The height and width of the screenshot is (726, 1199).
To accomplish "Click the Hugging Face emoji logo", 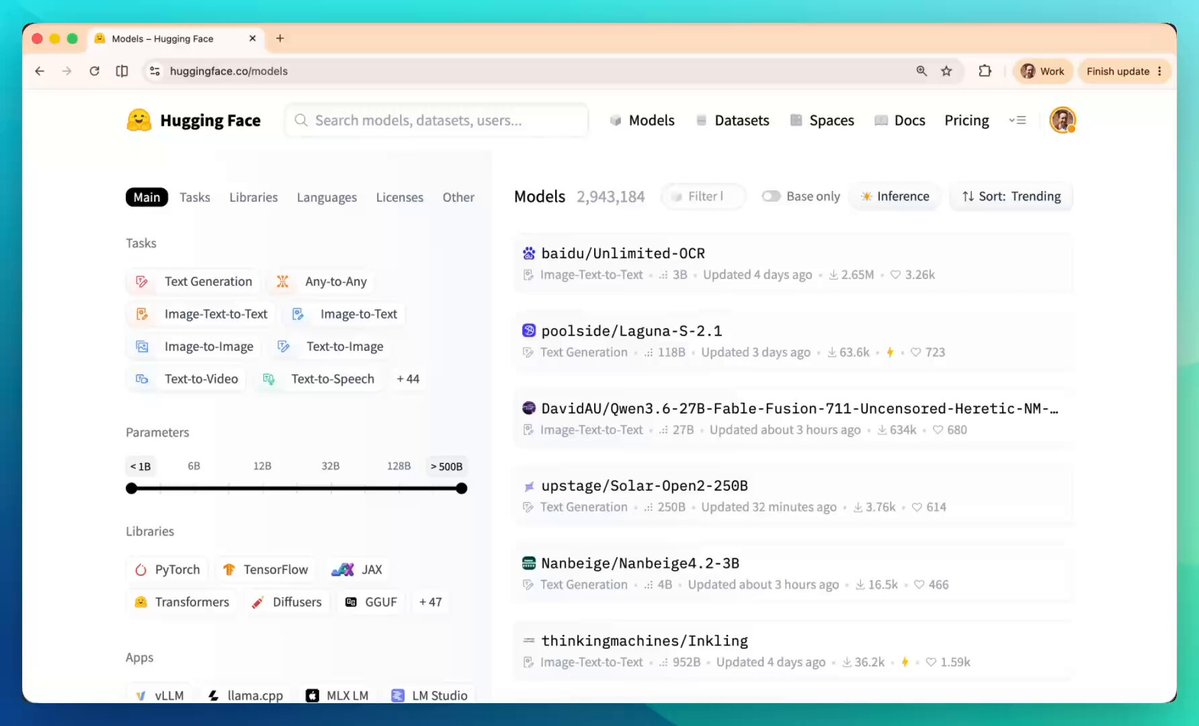I will coord(139,120).
